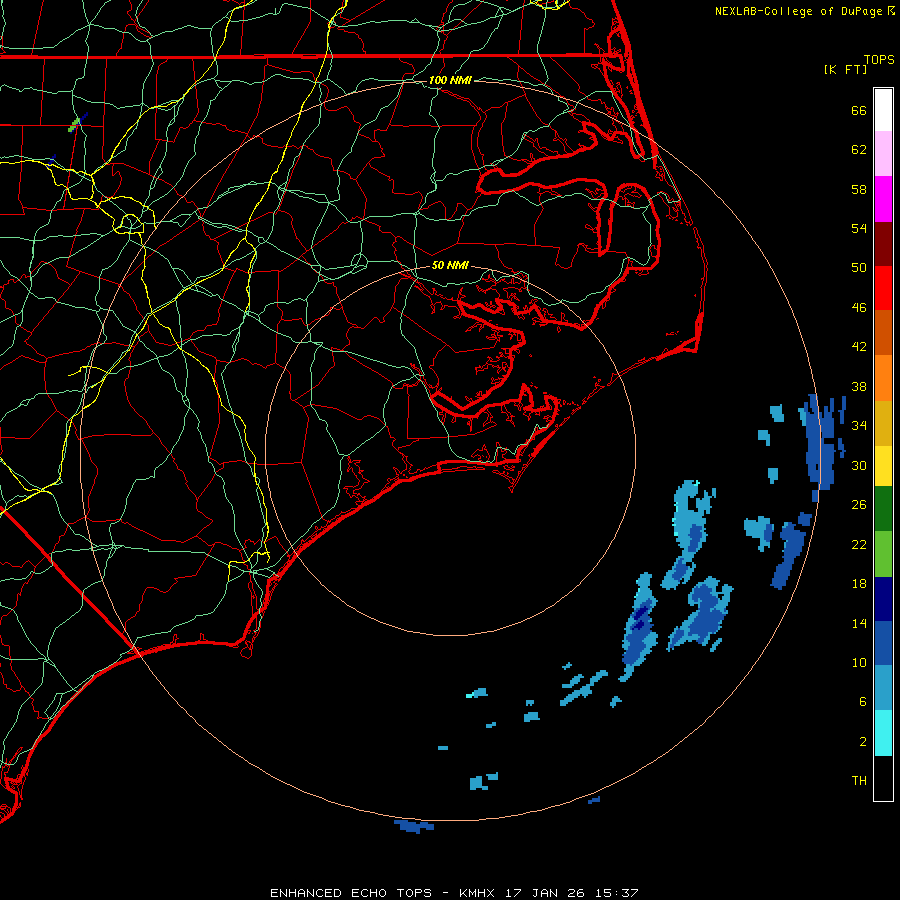Image resolution: width=900 pixels, height=900 pixels.
Task: Click the "66" legend value
Action: 859,110
